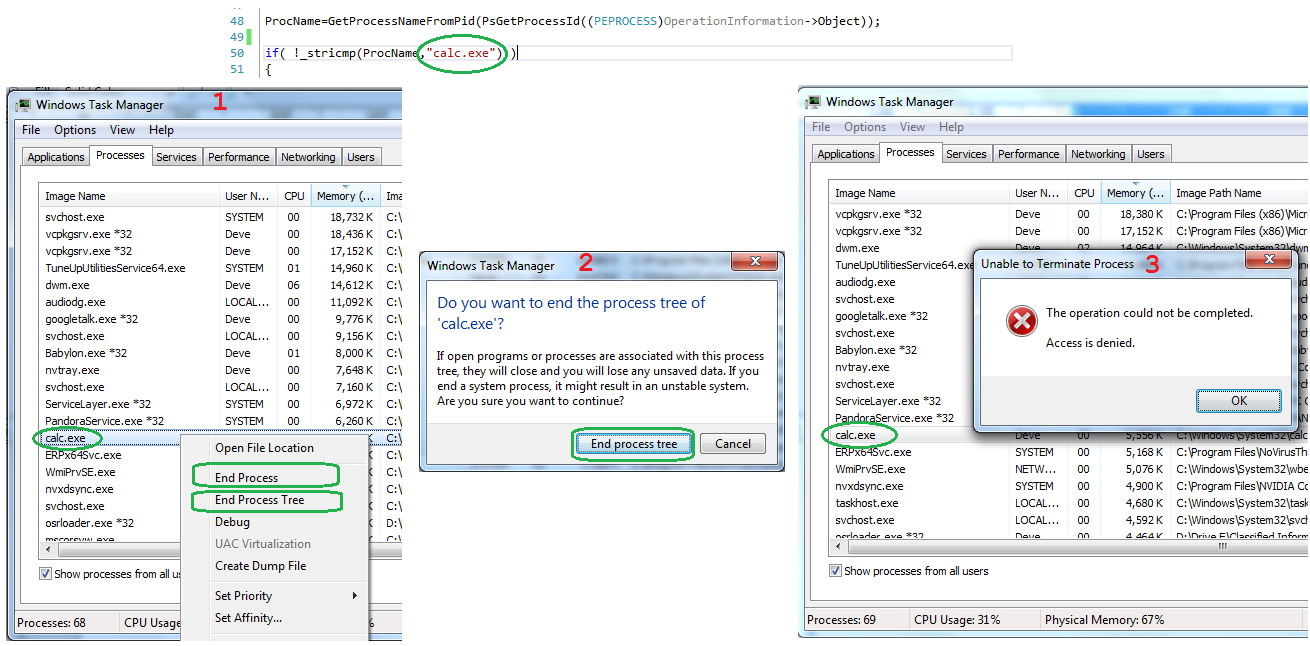Select the ERPx64Svc.exe row with 5,168 K
Viewport: 1310px width, 646px height.
tap(1069, 452)
